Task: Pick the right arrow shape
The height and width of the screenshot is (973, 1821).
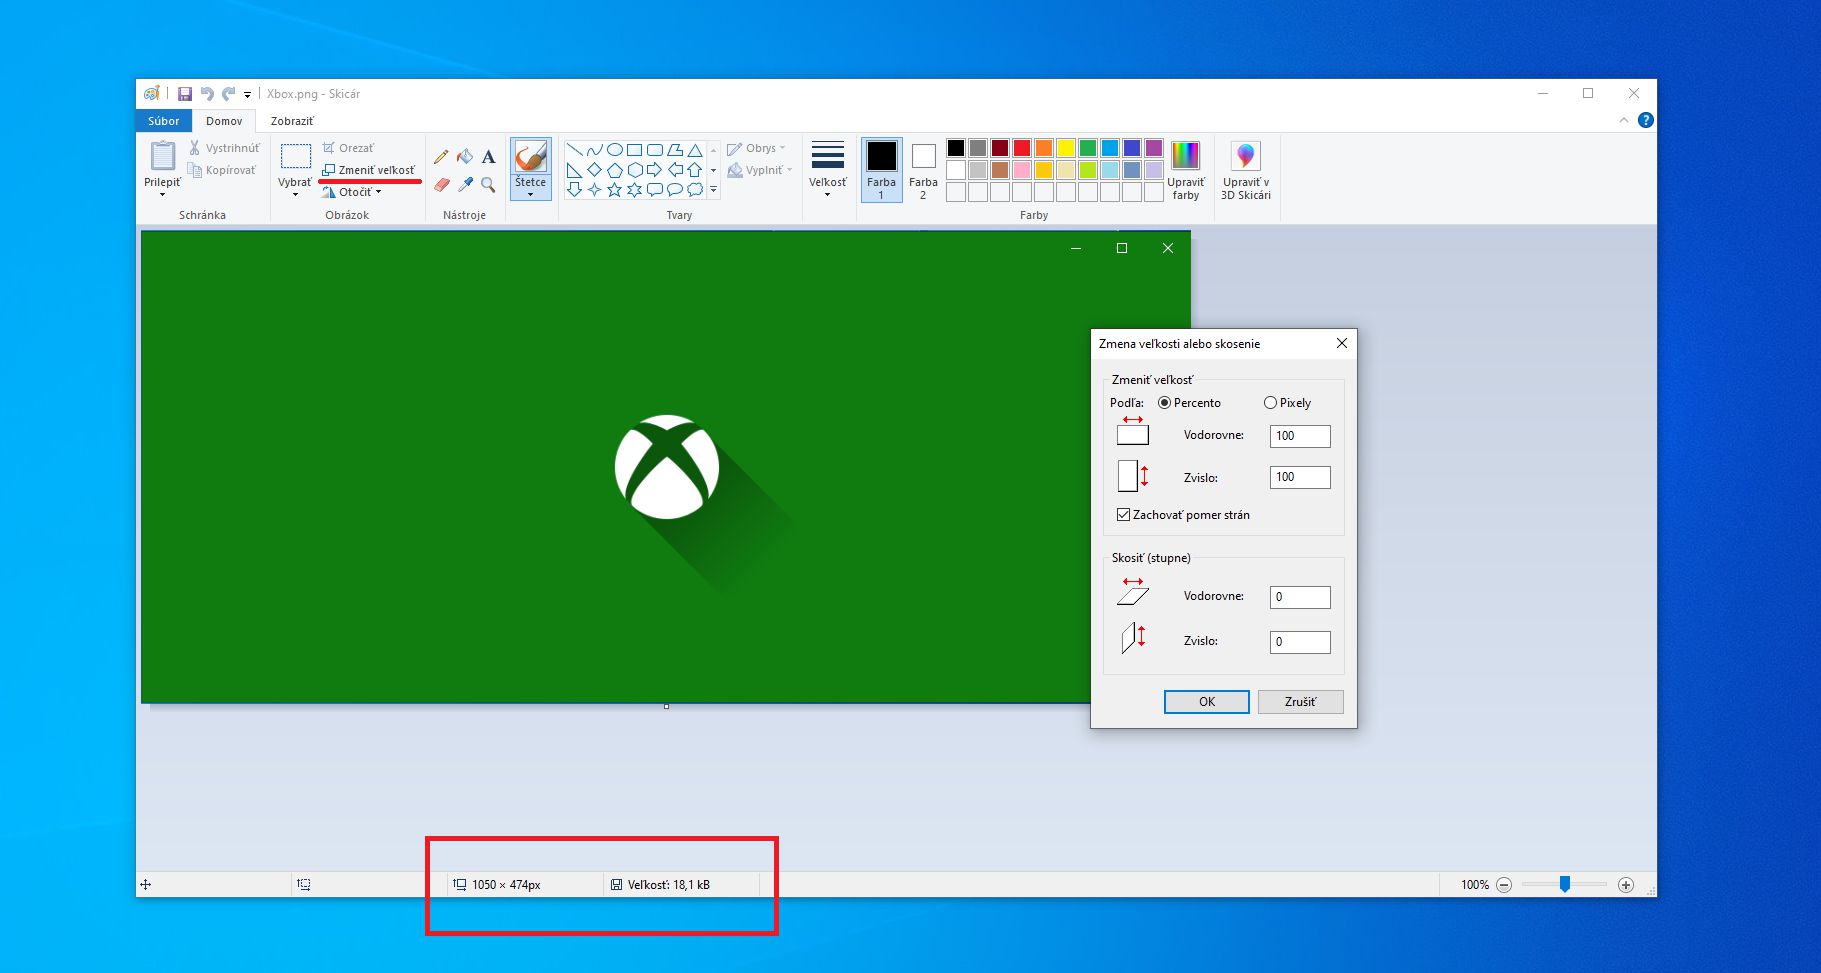Action: [654, 170]
